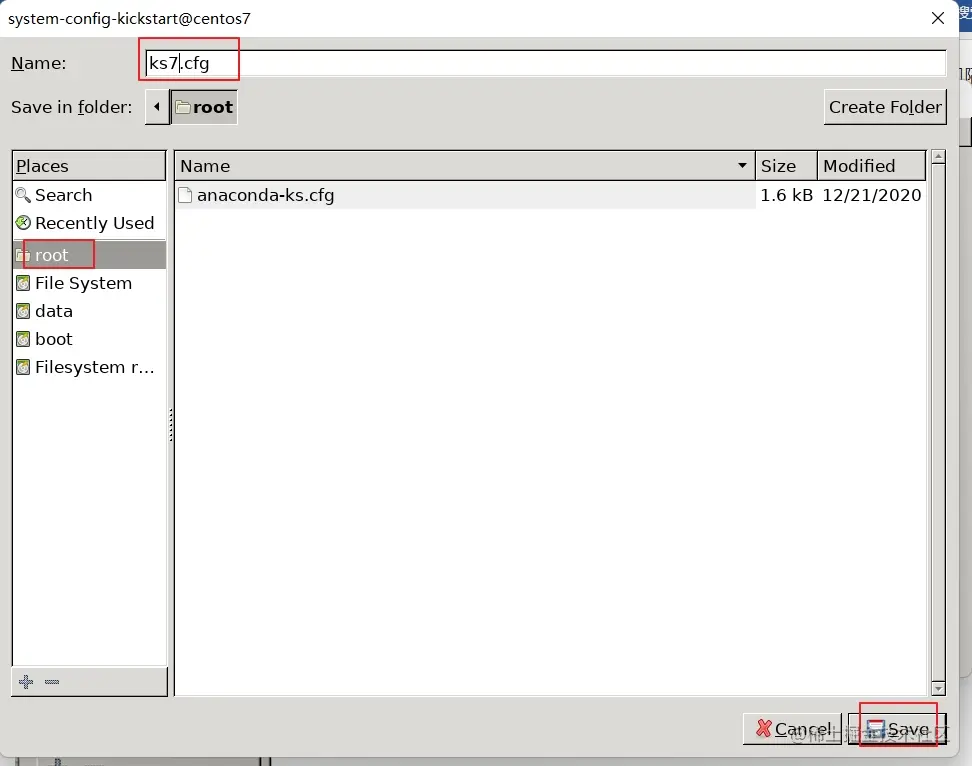This screenshot has height=766, width=972.
Task: Sort files by Size column
Action: coord(787,166)
